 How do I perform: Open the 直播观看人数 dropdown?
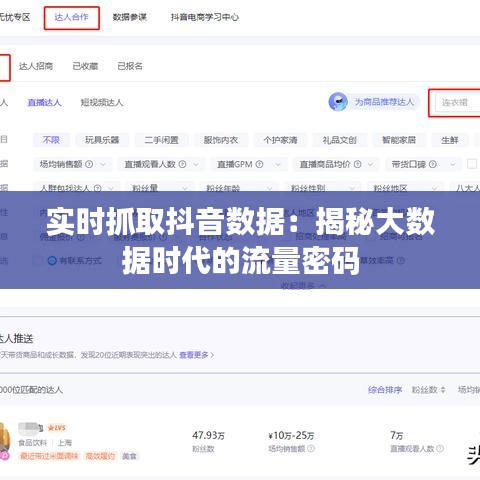pyautogui.click(x=161, y=164)
